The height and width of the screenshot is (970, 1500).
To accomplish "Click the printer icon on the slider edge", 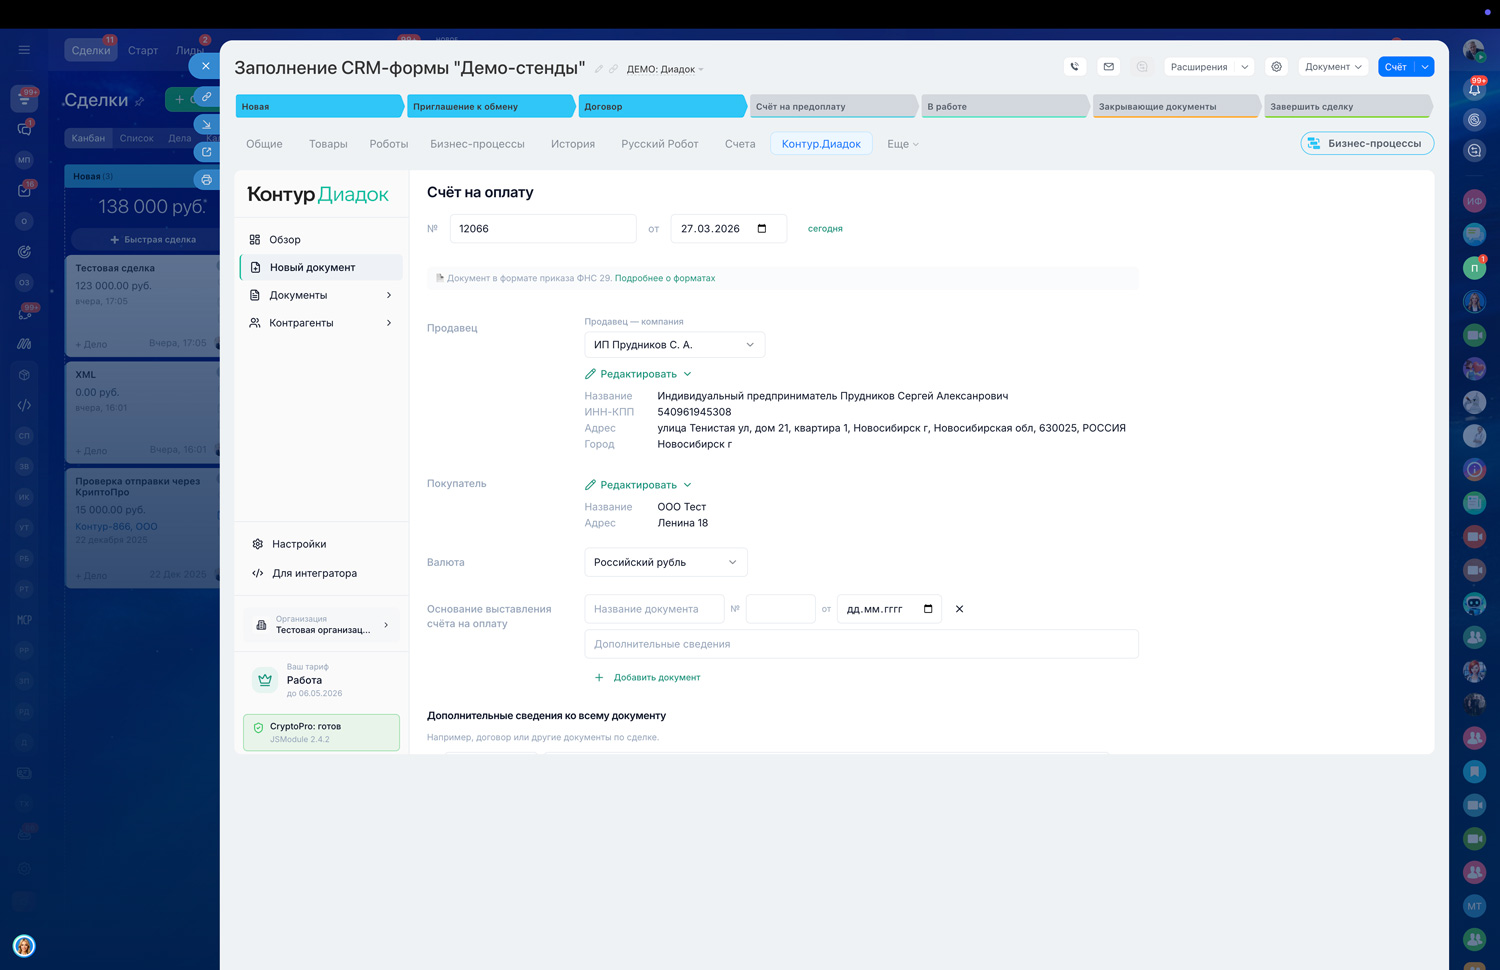I will pyautogui.click(x=206, y=180).
